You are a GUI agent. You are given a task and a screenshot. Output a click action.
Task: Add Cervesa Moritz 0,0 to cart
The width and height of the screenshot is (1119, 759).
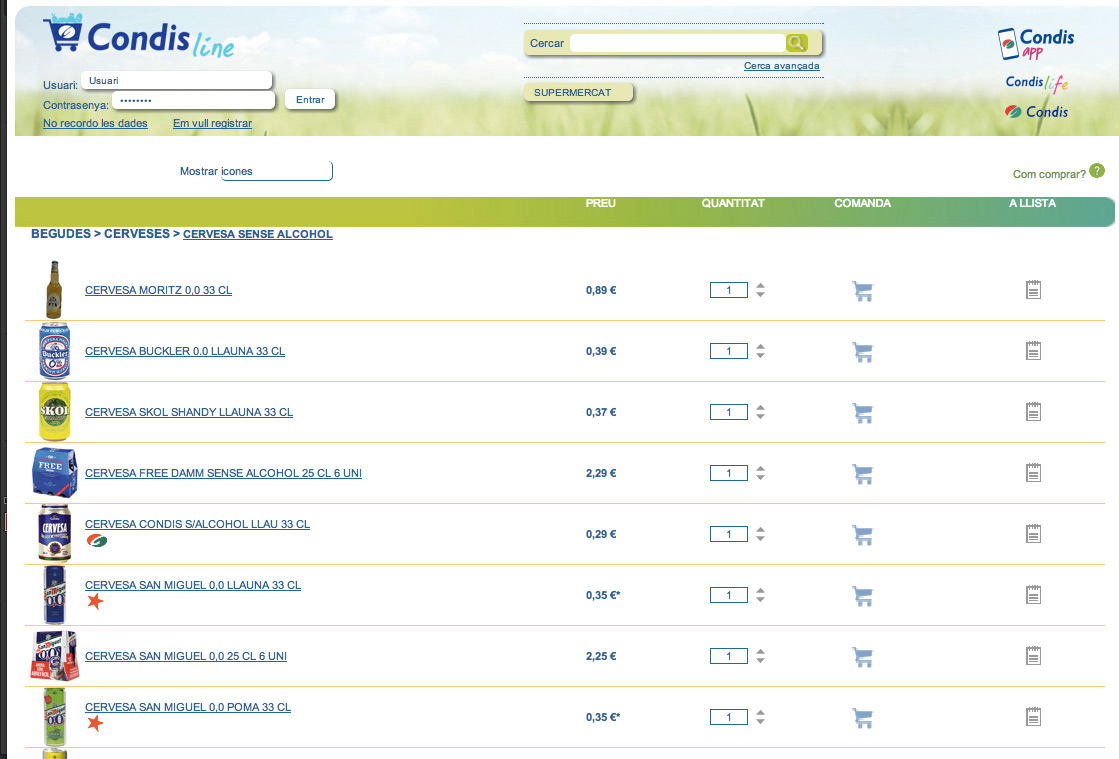coord(862,291)
